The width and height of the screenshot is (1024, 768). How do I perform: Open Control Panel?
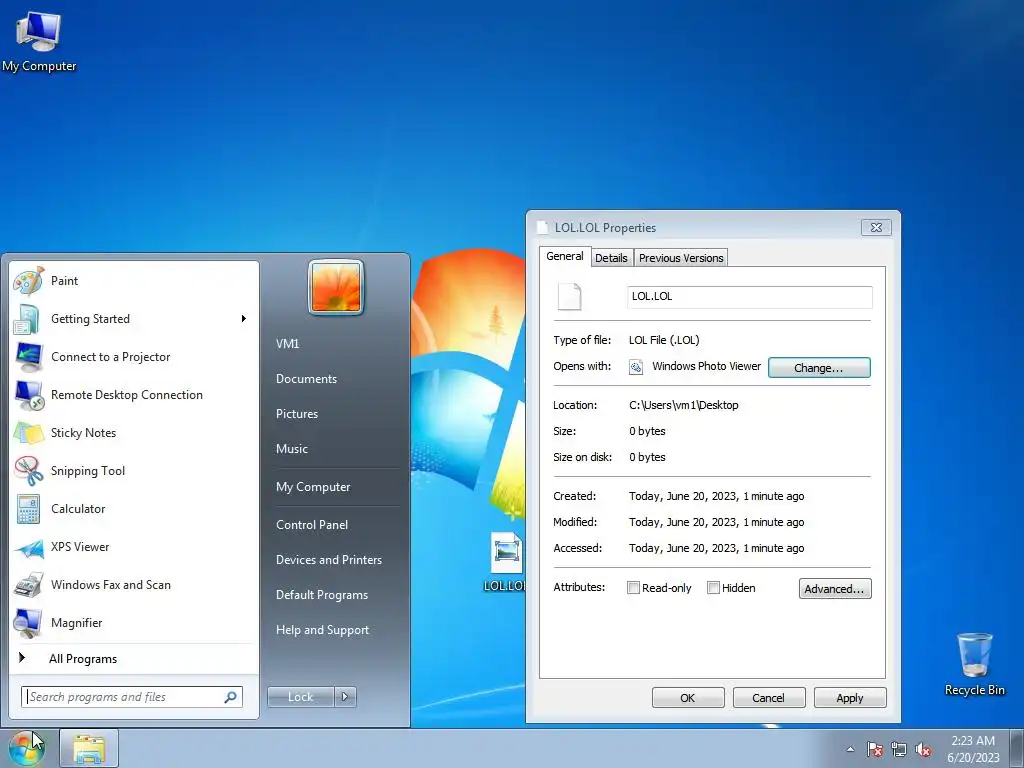[312, 525]
